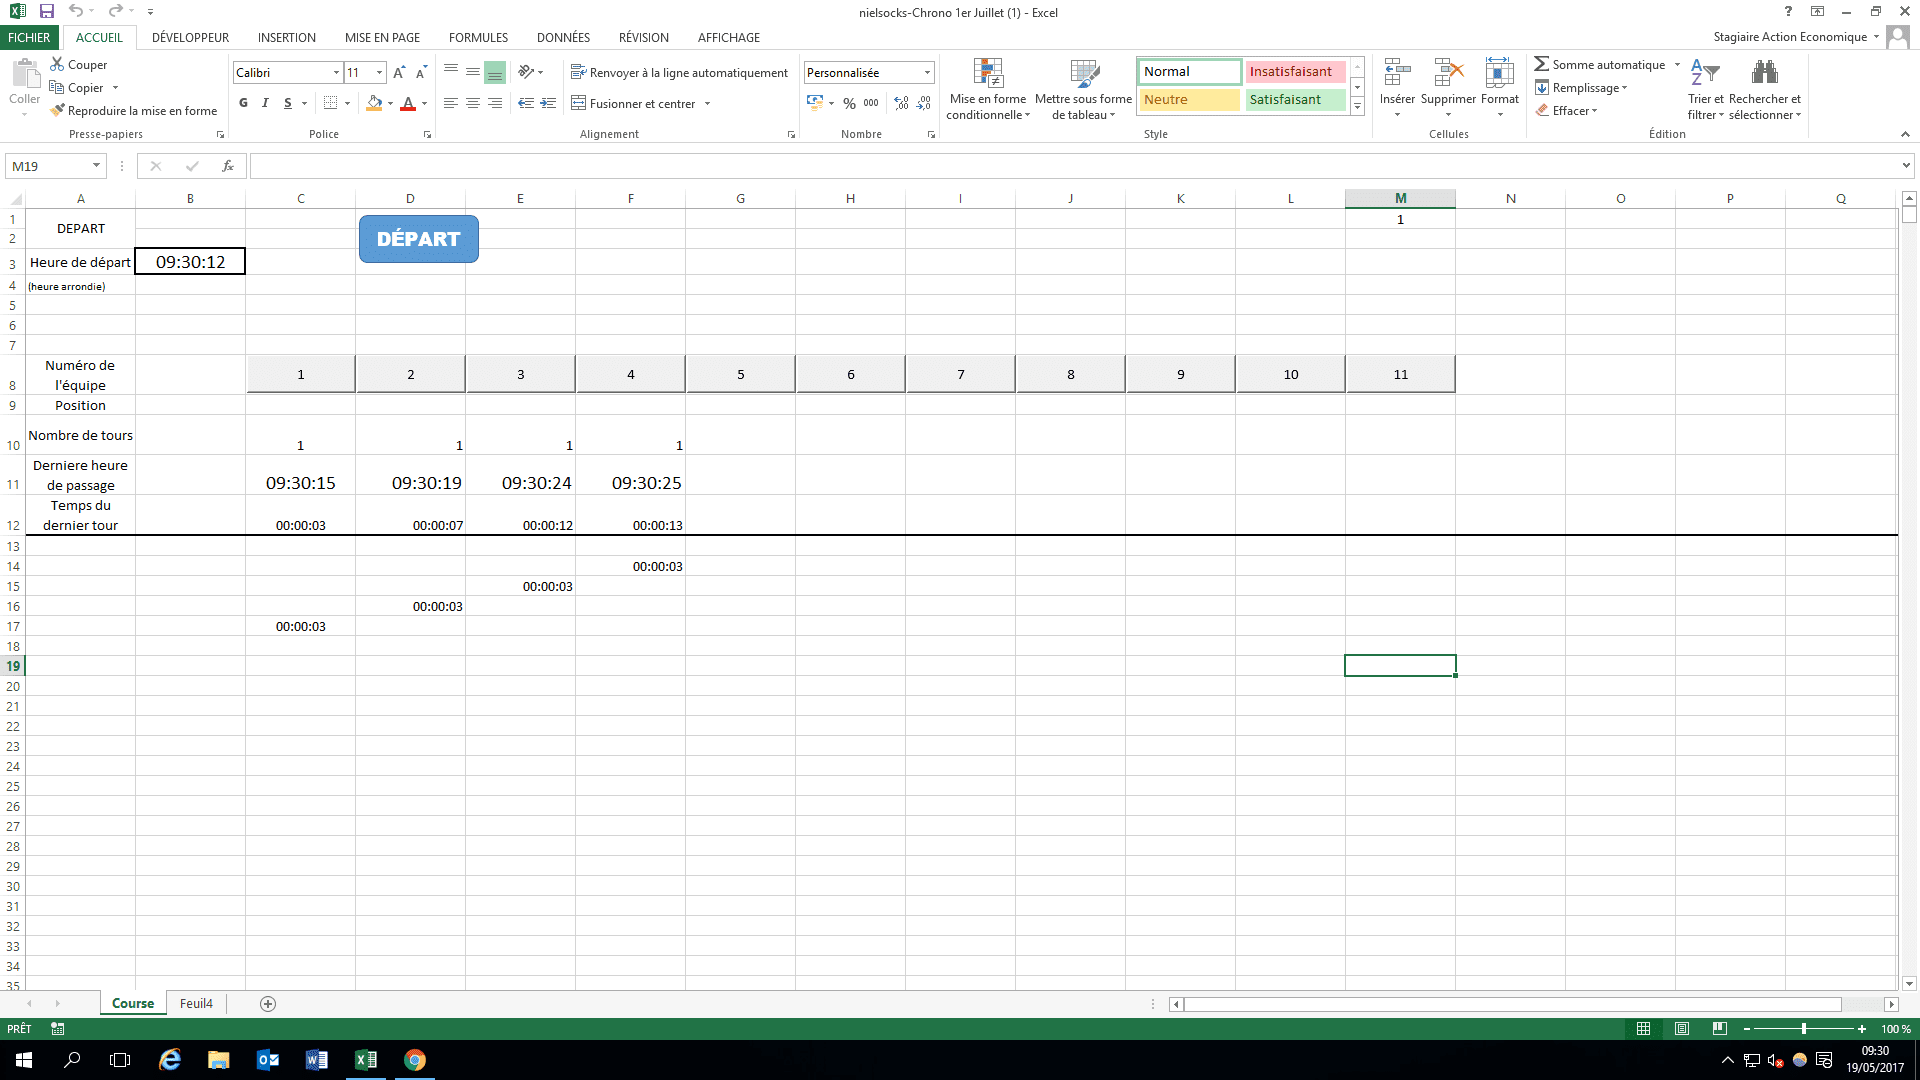Click the increase font size icon

click(399, 72)
